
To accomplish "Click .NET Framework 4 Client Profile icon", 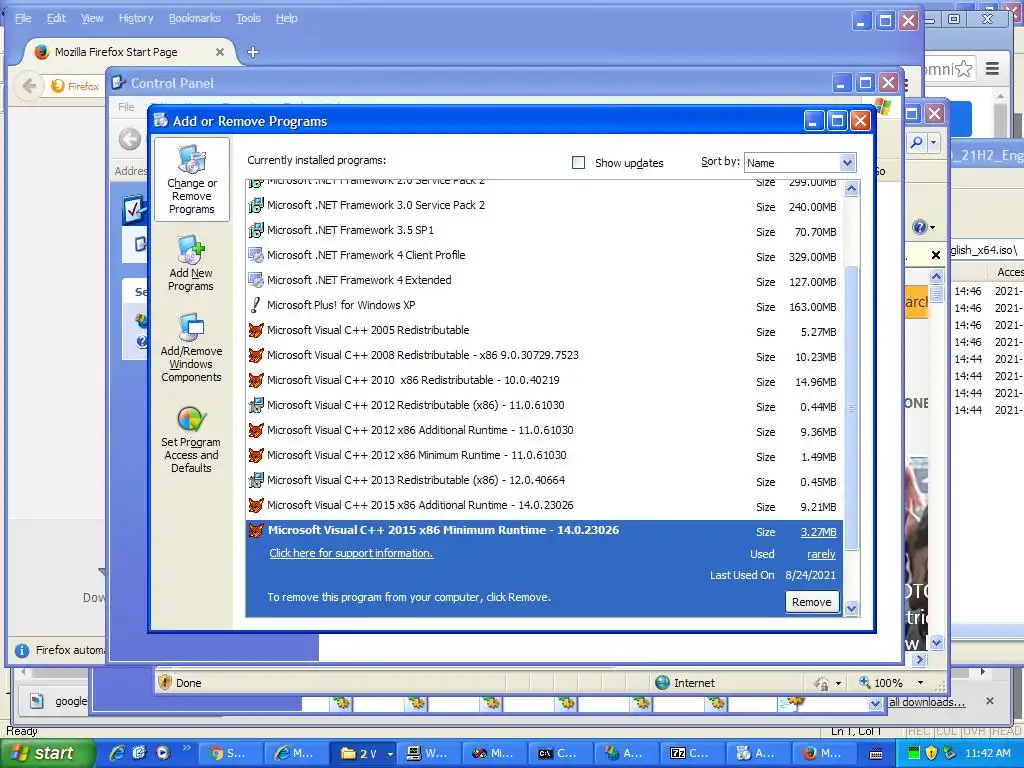I will coord(256,255).
